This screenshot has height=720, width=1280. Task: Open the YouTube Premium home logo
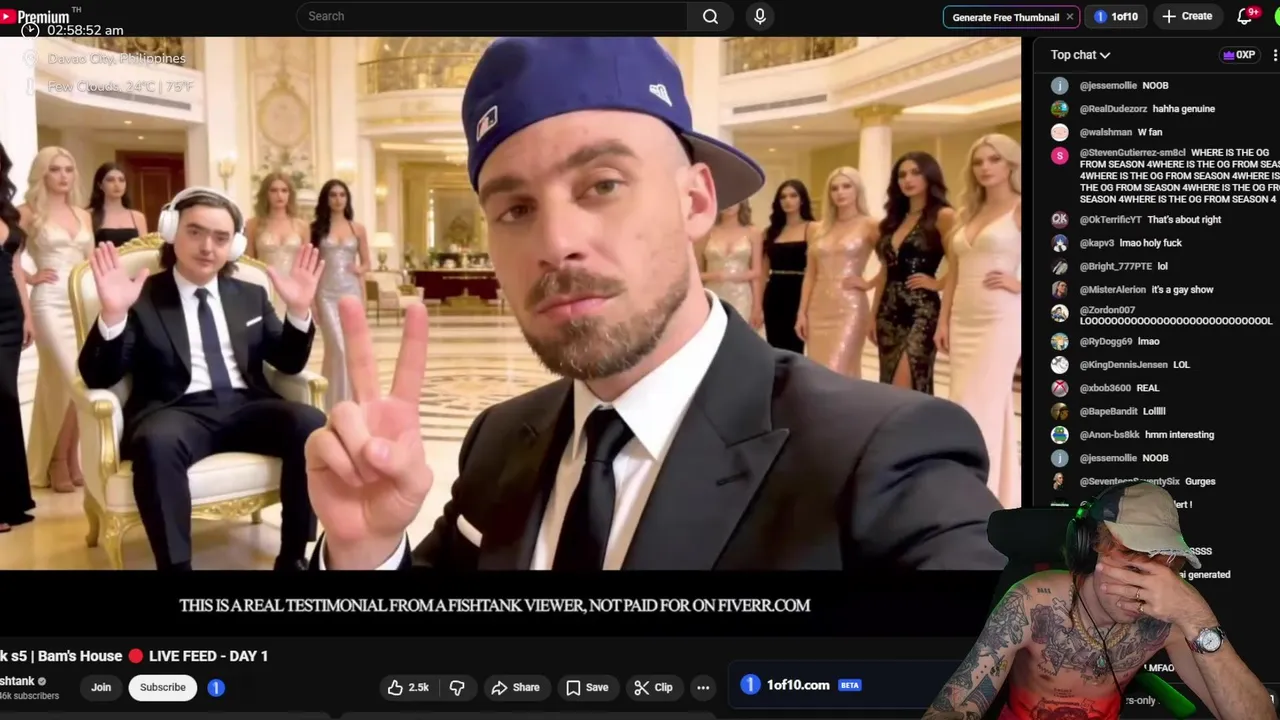pyautogui.click(x=35, y=16)
